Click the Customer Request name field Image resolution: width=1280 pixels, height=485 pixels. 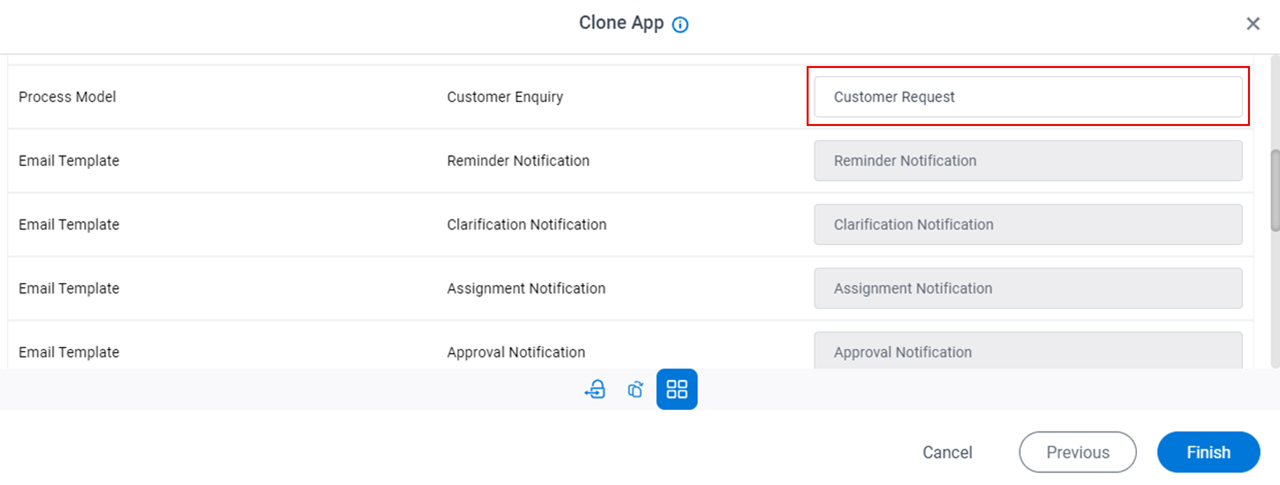click(1028, 97)
